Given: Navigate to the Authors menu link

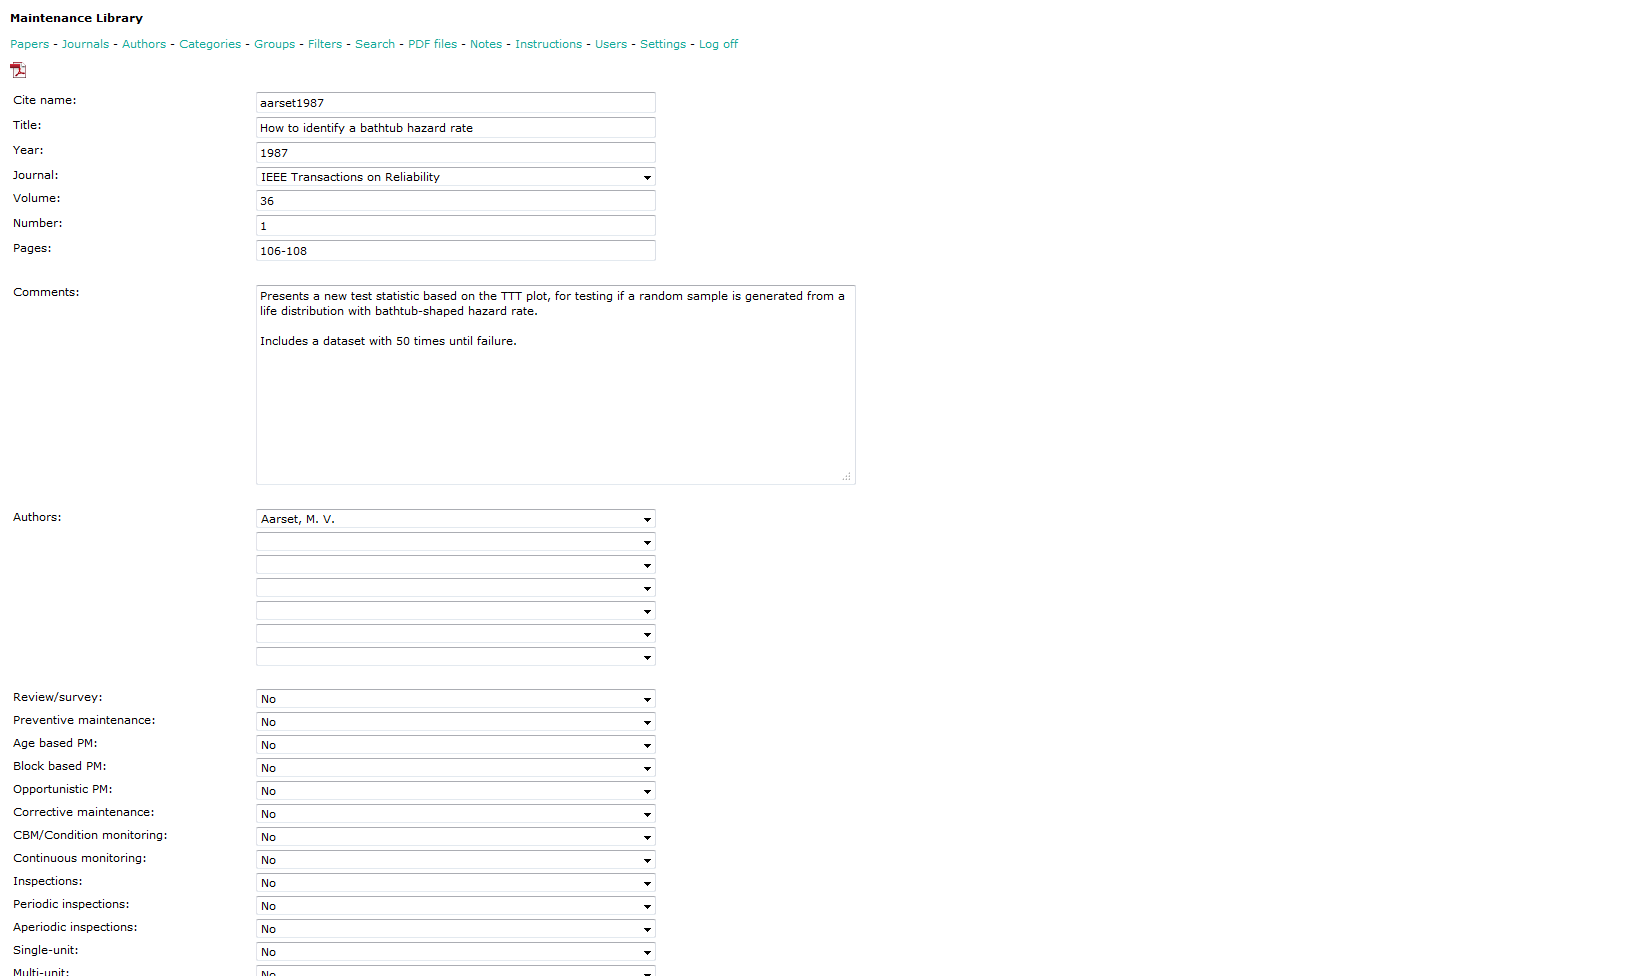Looking at the screenshot, I should [x=144, y=44].
